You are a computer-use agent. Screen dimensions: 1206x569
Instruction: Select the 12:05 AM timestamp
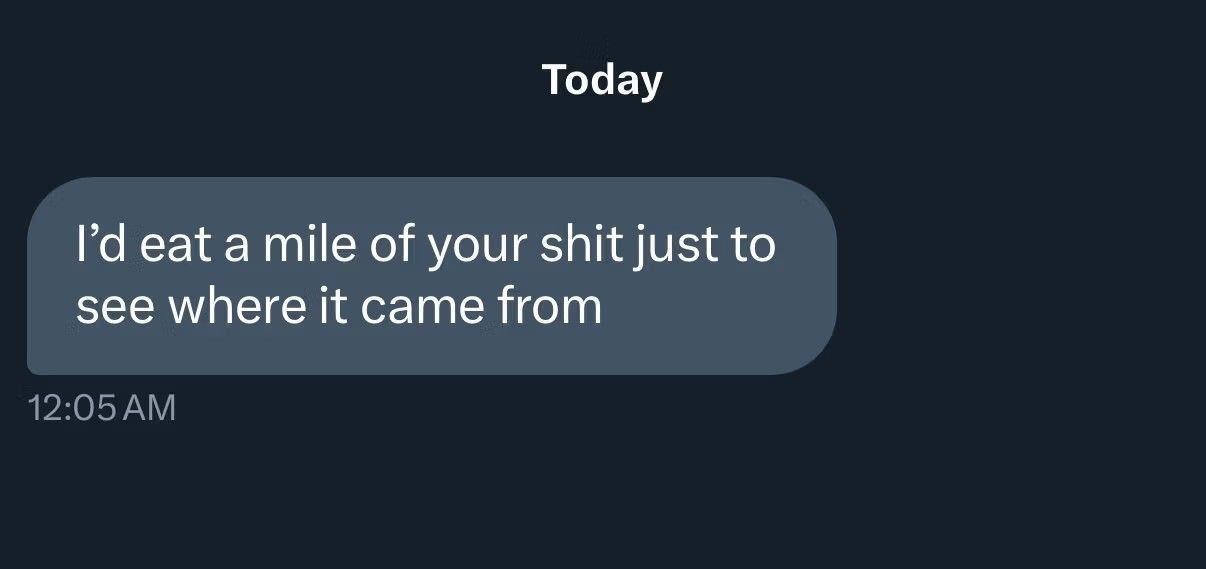(x=103, y=408)
